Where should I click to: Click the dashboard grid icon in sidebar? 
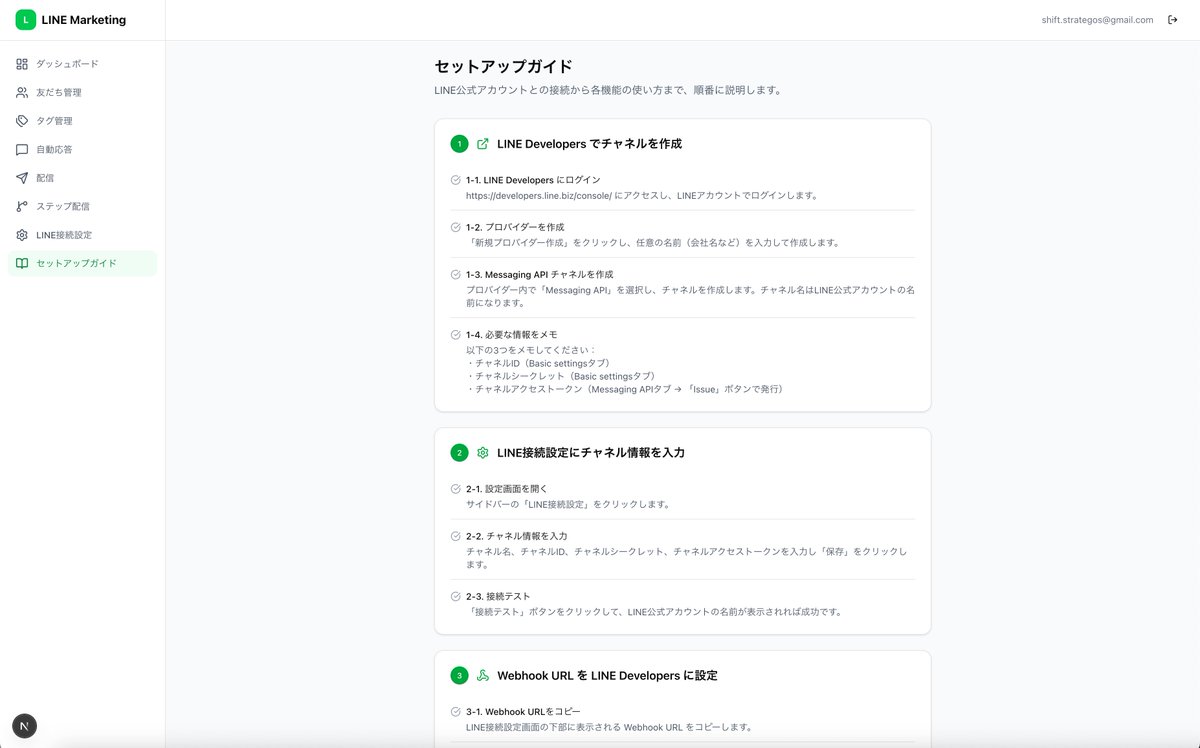22,64
